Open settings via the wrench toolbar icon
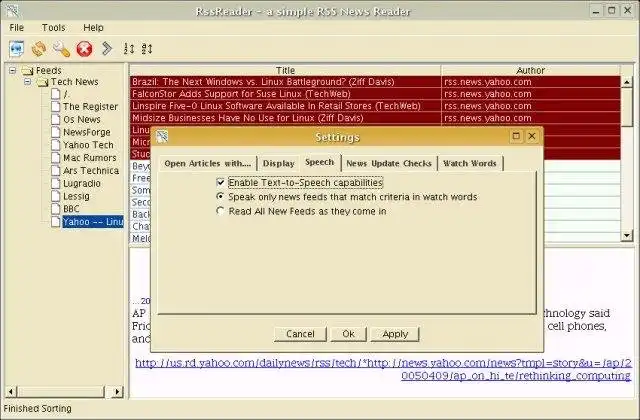The height and width of the screenshot is (420, 640). point(61,49)
